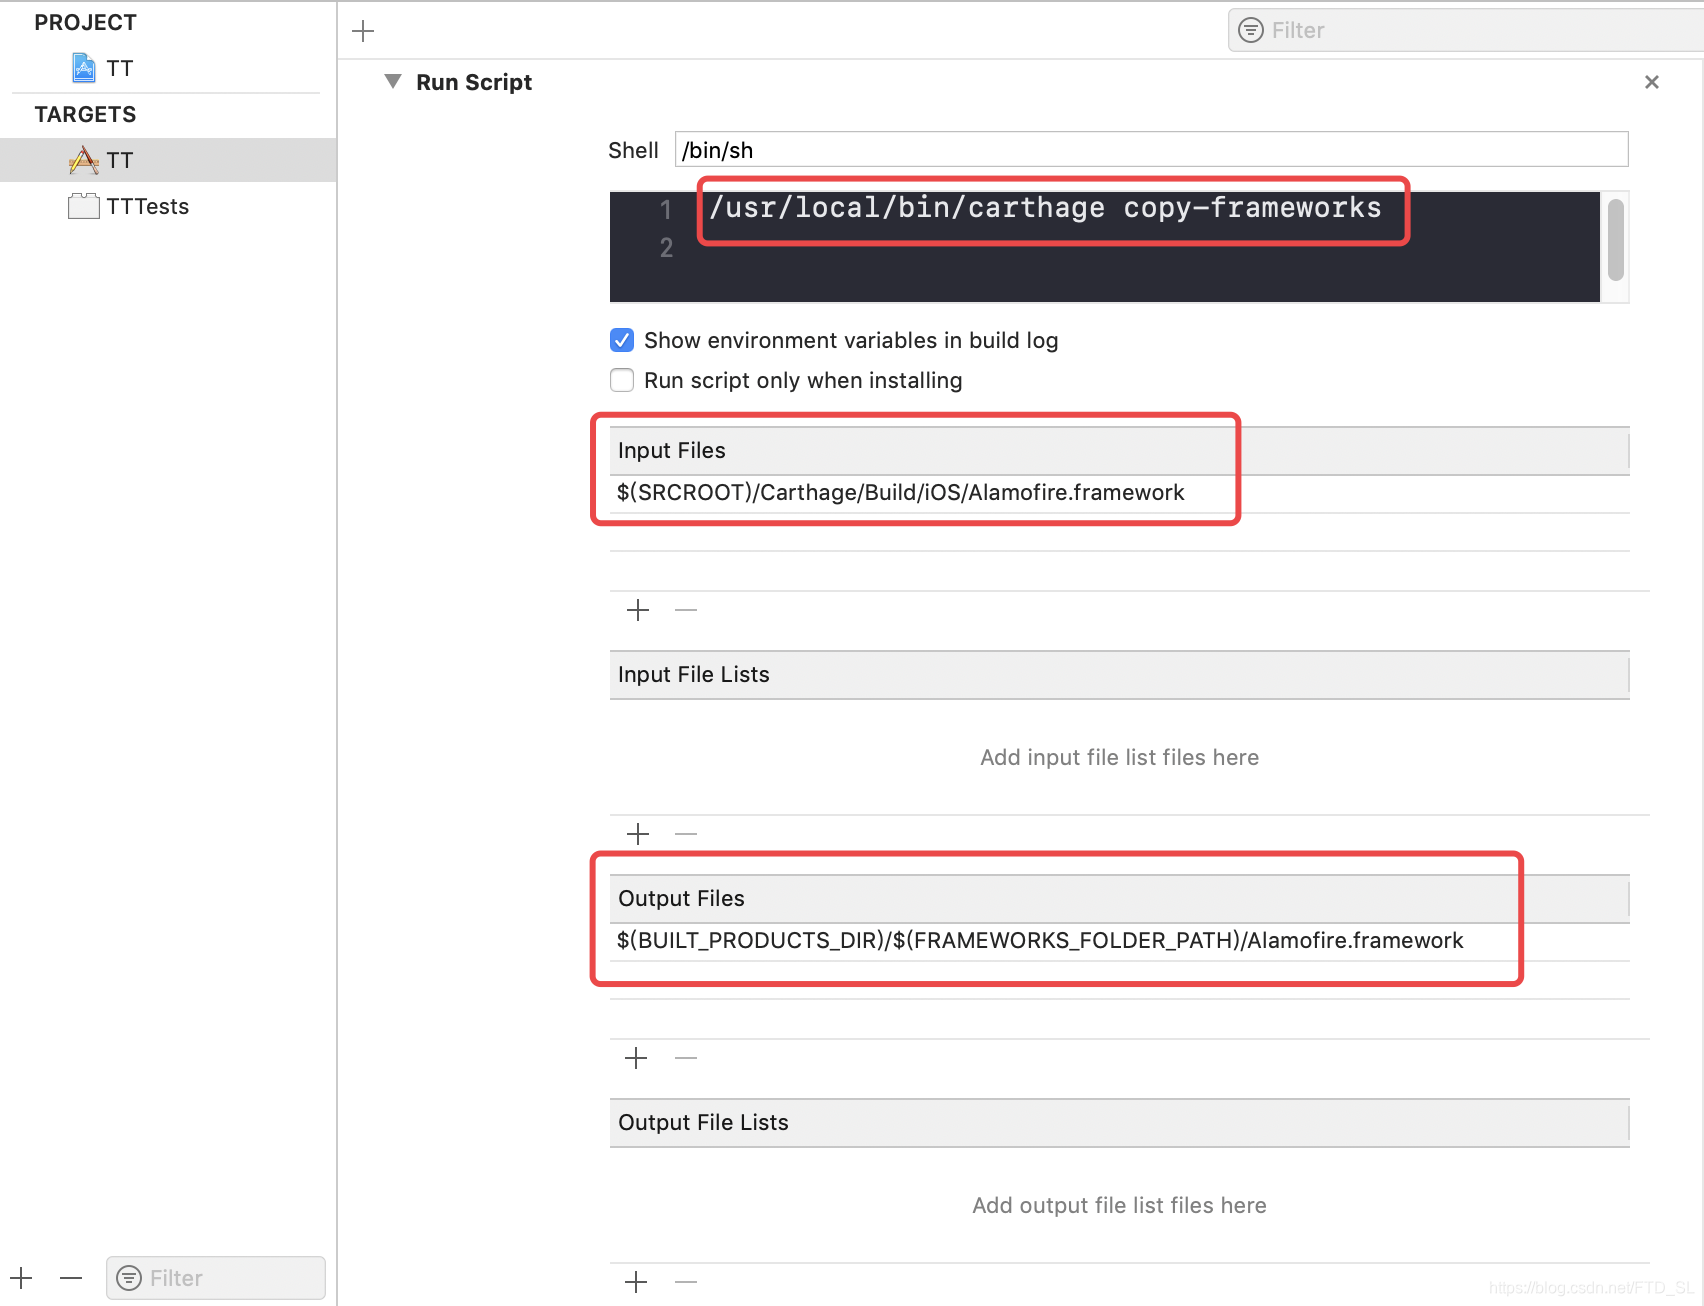The width and height of the screenshot is (1704, 1306).
Task: Add an input file with plus button
Action: coord(638,610)
